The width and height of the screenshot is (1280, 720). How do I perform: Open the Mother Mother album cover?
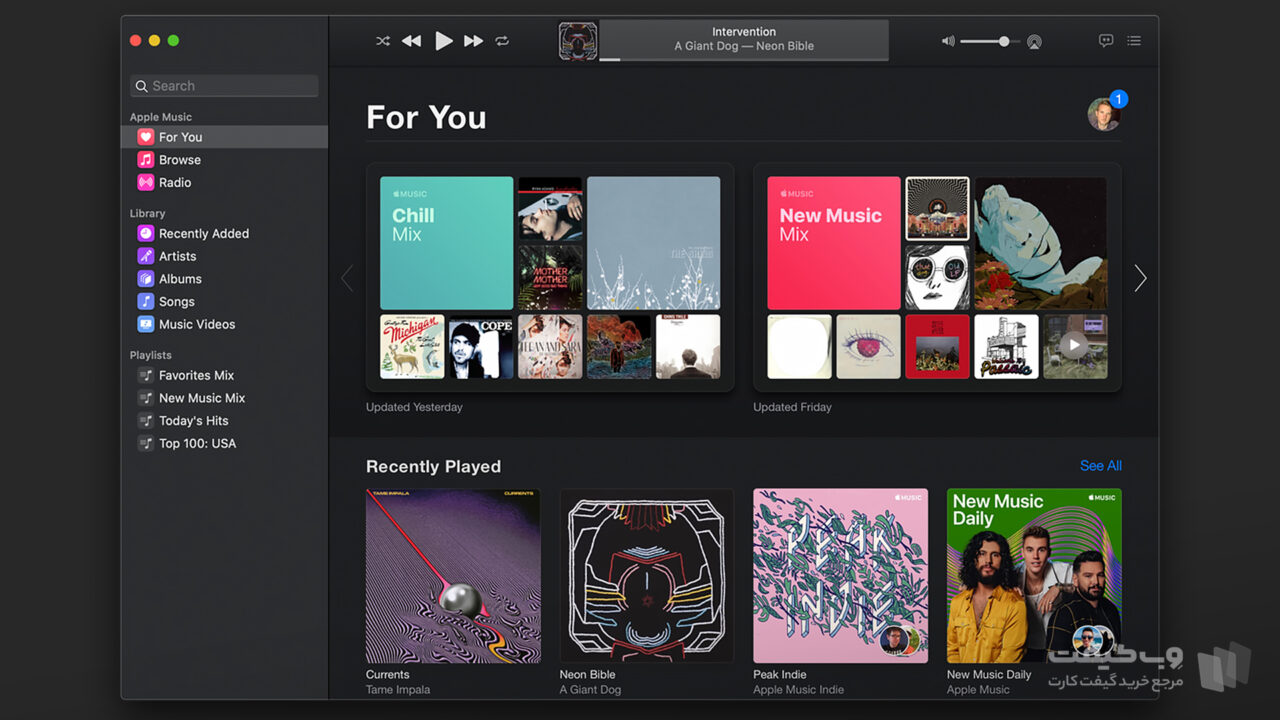(x=550, y=277)
